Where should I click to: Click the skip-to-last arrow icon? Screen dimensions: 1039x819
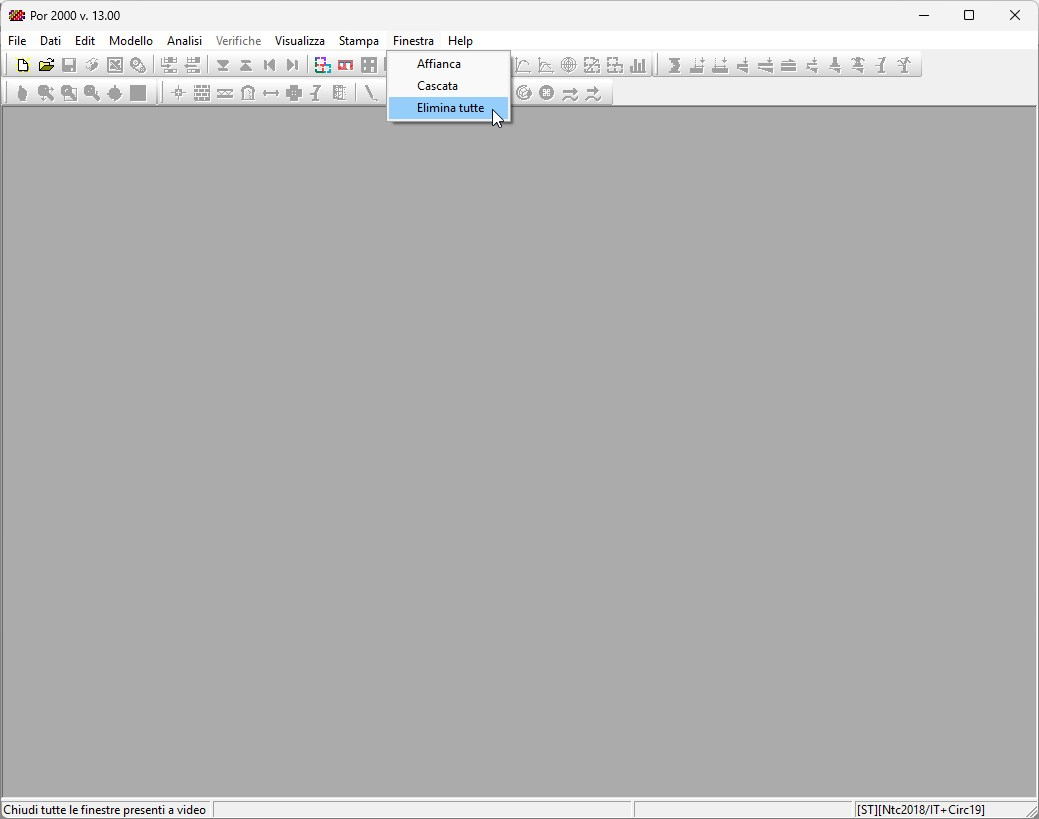292,66
